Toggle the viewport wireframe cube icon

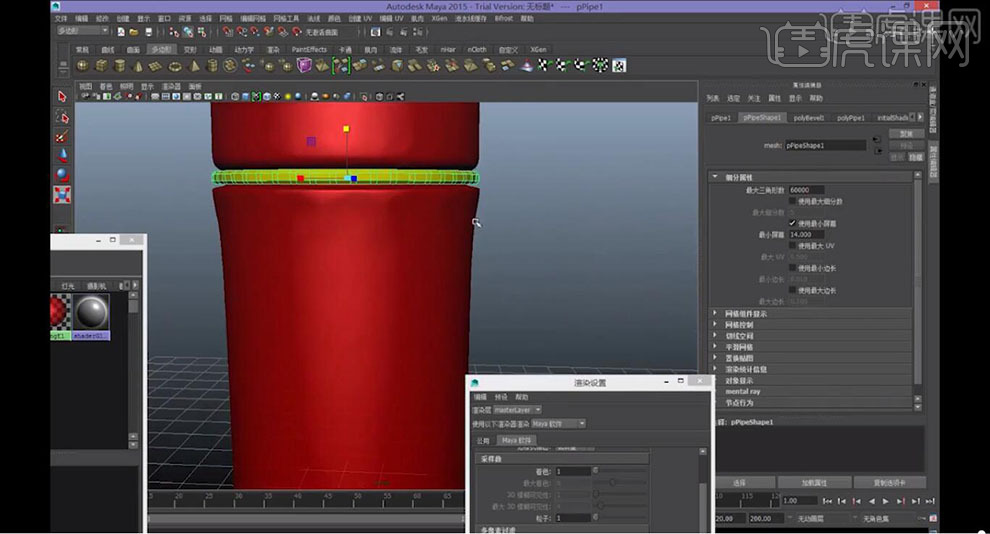235,97
